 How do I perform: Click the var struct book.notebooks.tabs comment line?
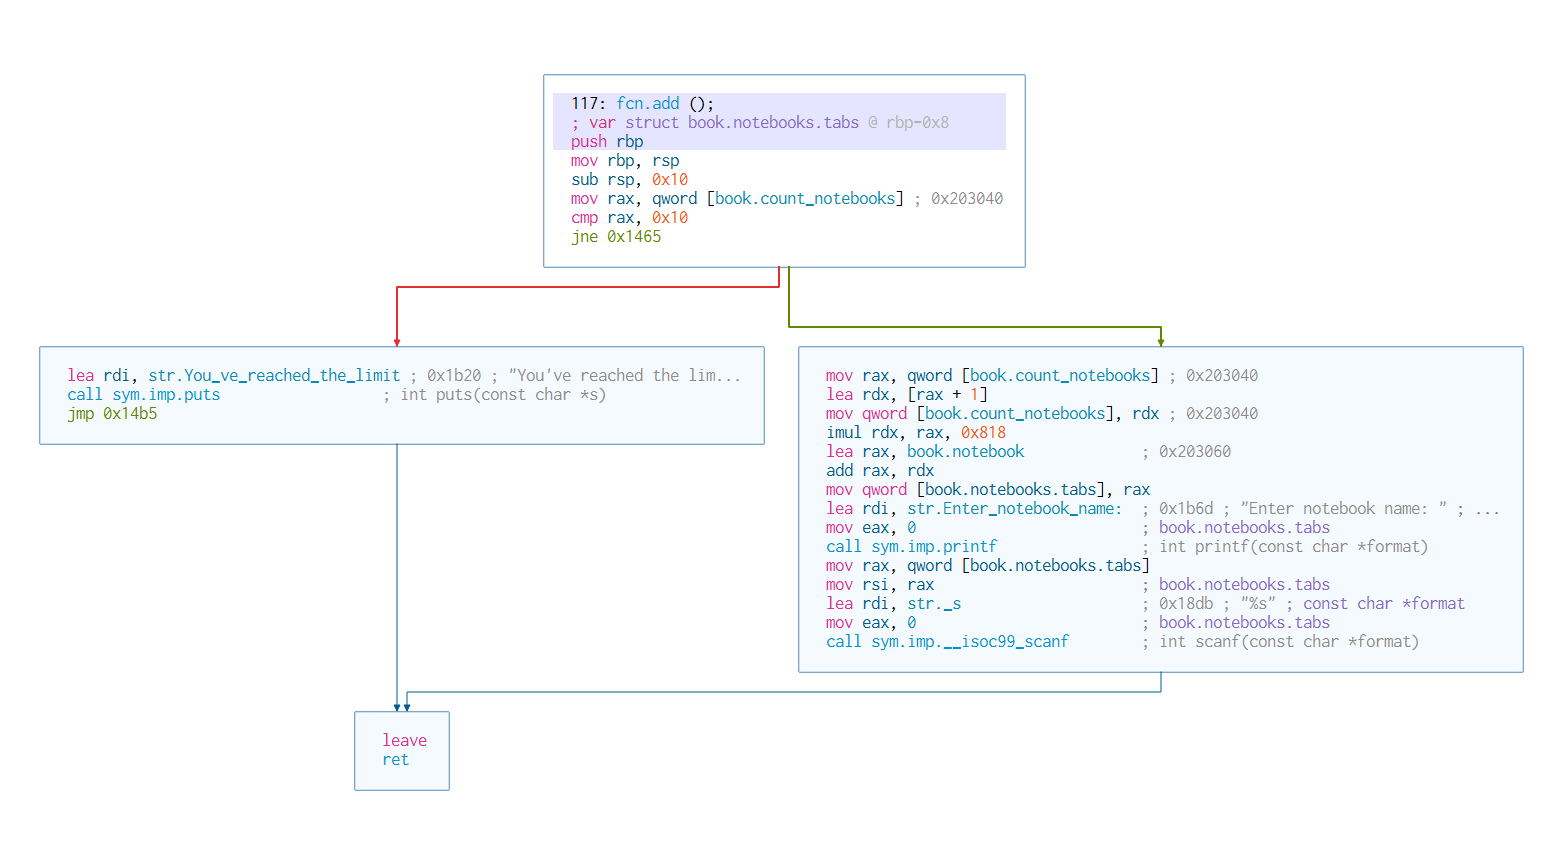760,123
